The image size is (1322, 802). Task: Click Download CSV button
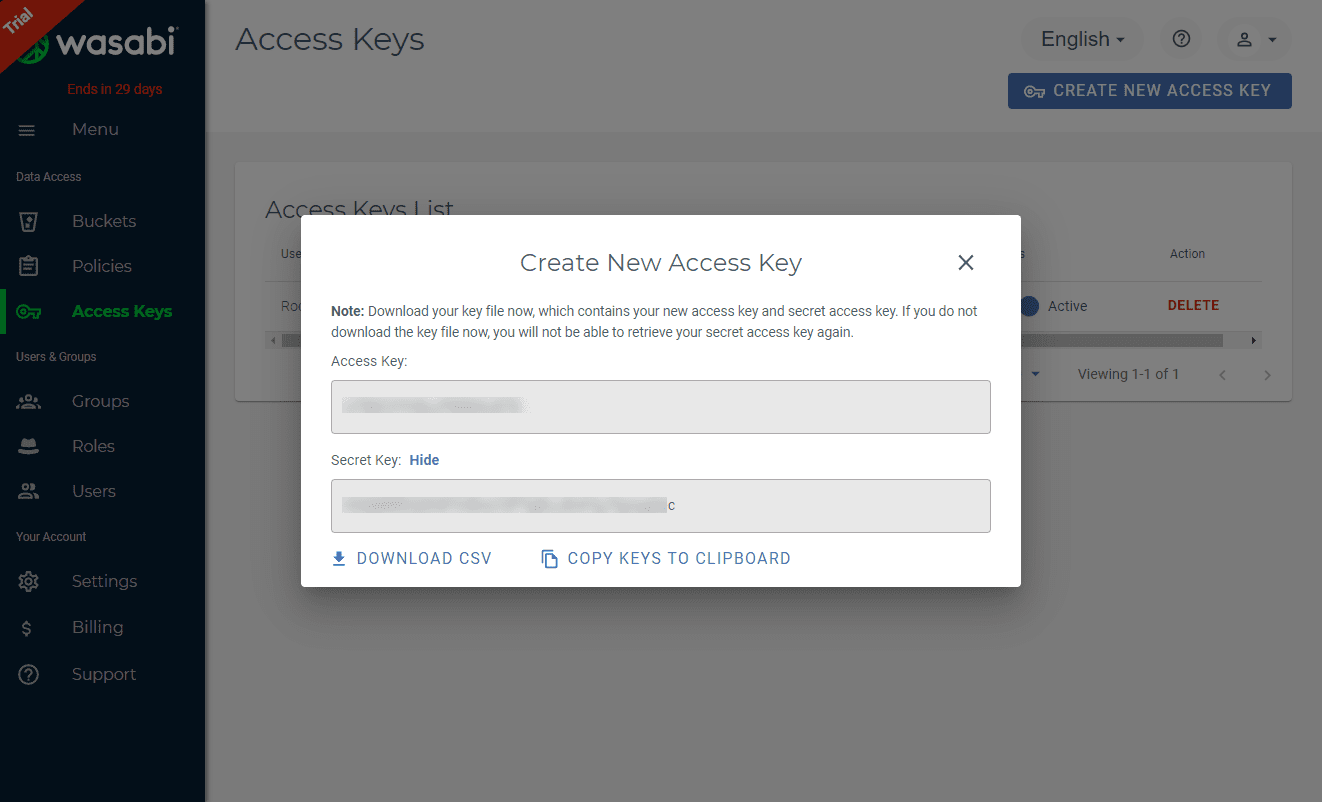pyautogui.click(x=412, y=558)
